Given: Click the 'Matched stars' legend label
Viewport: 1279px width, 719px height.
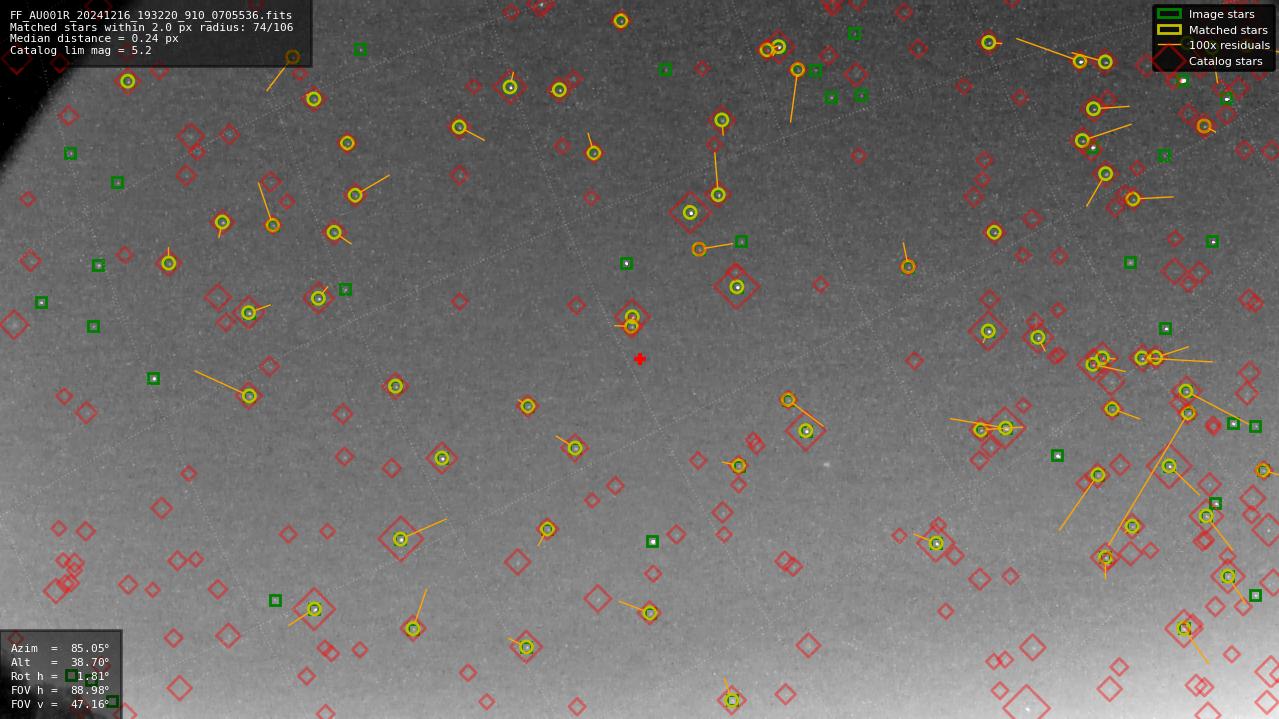Looking at the screenshot, I should (x=1228, y=30).
